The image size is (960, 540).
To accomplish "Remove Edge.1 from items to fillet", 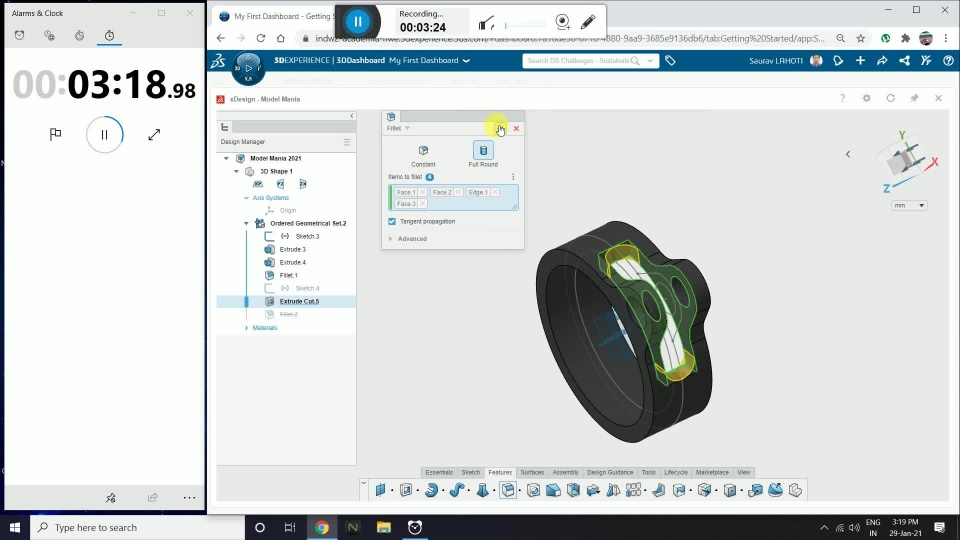I will (x=495, y=192).
